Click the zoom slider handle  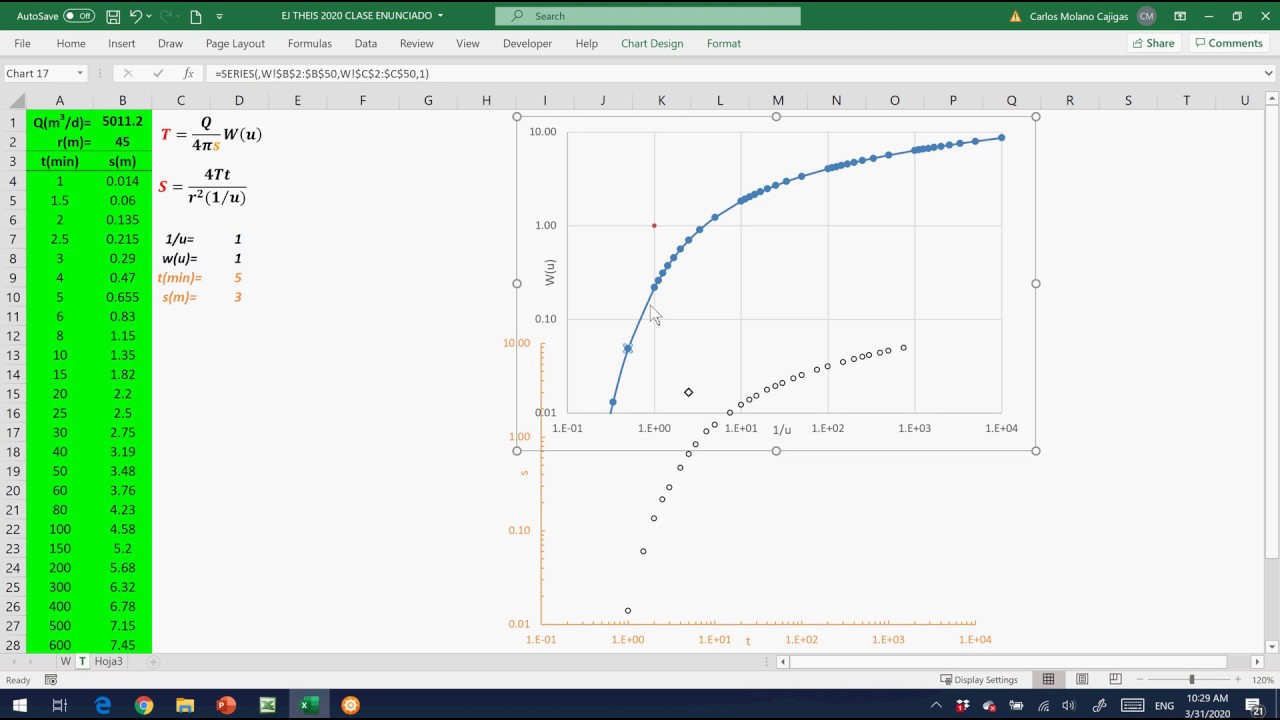pyautogui.click(x=1191, y=680)
